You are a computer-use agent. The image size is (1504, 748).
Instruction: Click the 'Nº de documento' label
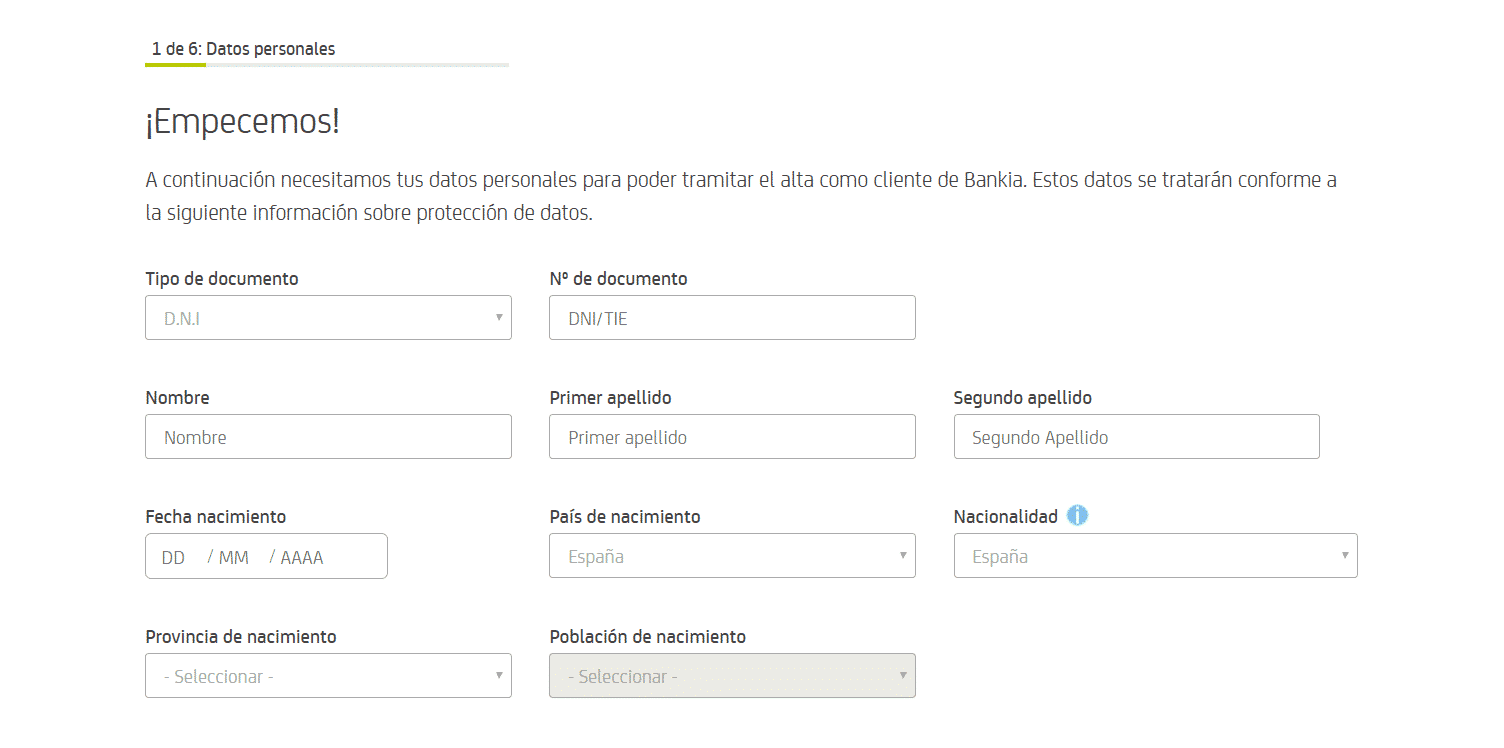(x=618, y=279)
